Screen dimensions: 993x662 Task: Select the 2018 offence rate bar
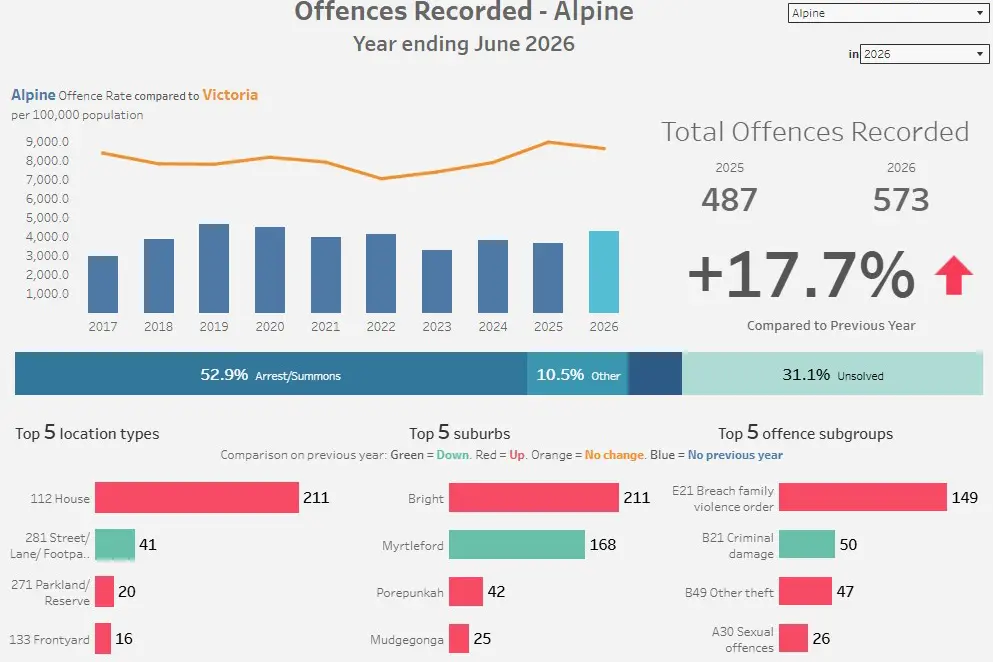[x=158, y=276]
